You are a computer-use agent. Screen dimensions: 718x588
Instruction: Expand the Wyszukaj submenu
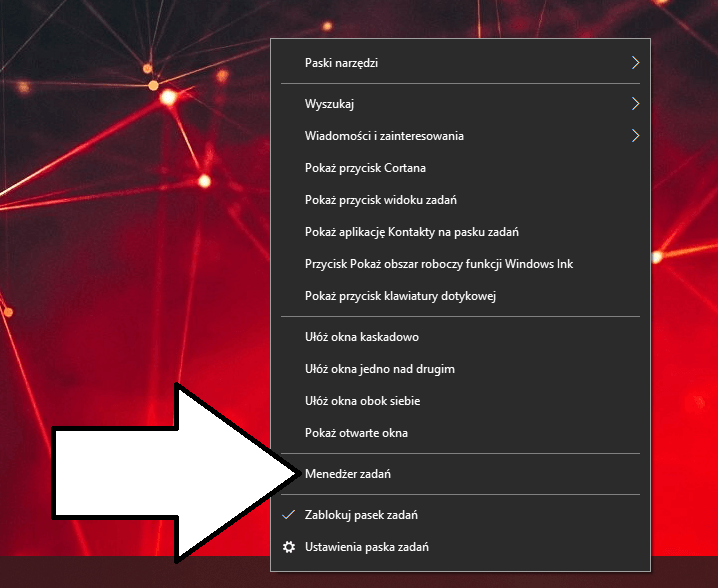460,104
